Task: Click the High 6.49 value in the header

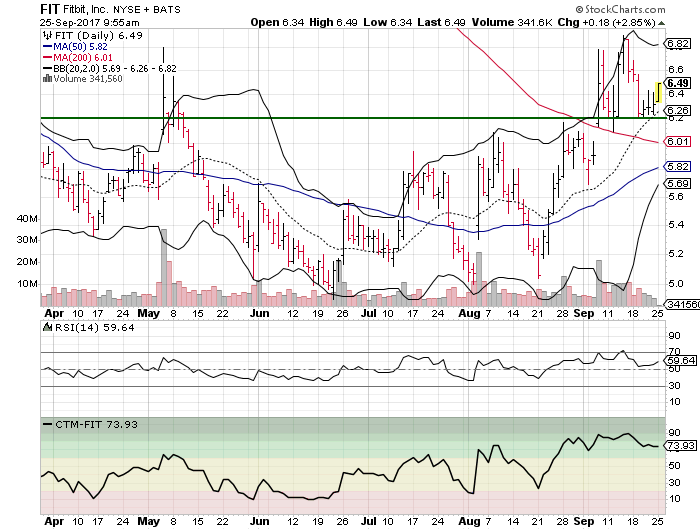Action: point(333,22)
